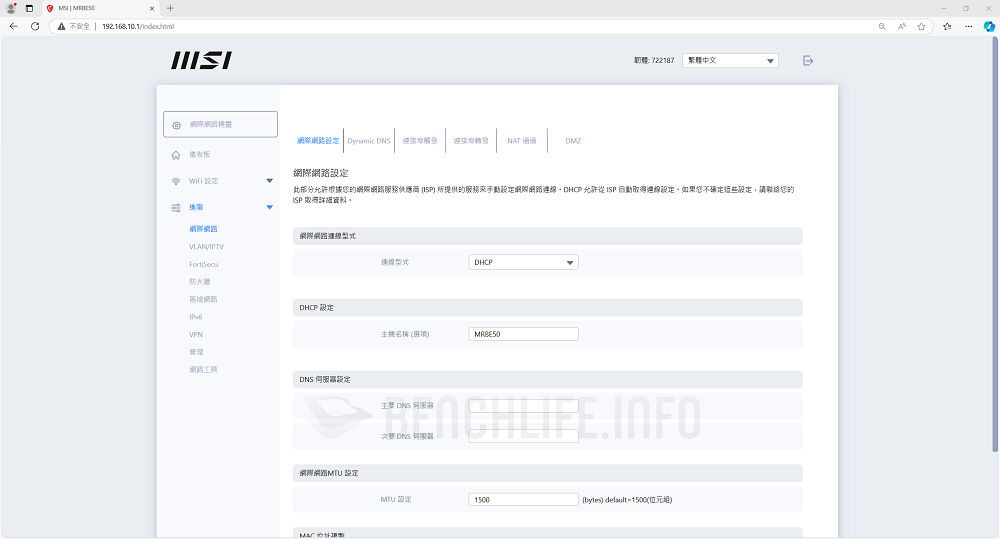Go to 儀表板 dashboard in sidebar
This screenshot has height=539, width=1000.
(x=200, y=155)
